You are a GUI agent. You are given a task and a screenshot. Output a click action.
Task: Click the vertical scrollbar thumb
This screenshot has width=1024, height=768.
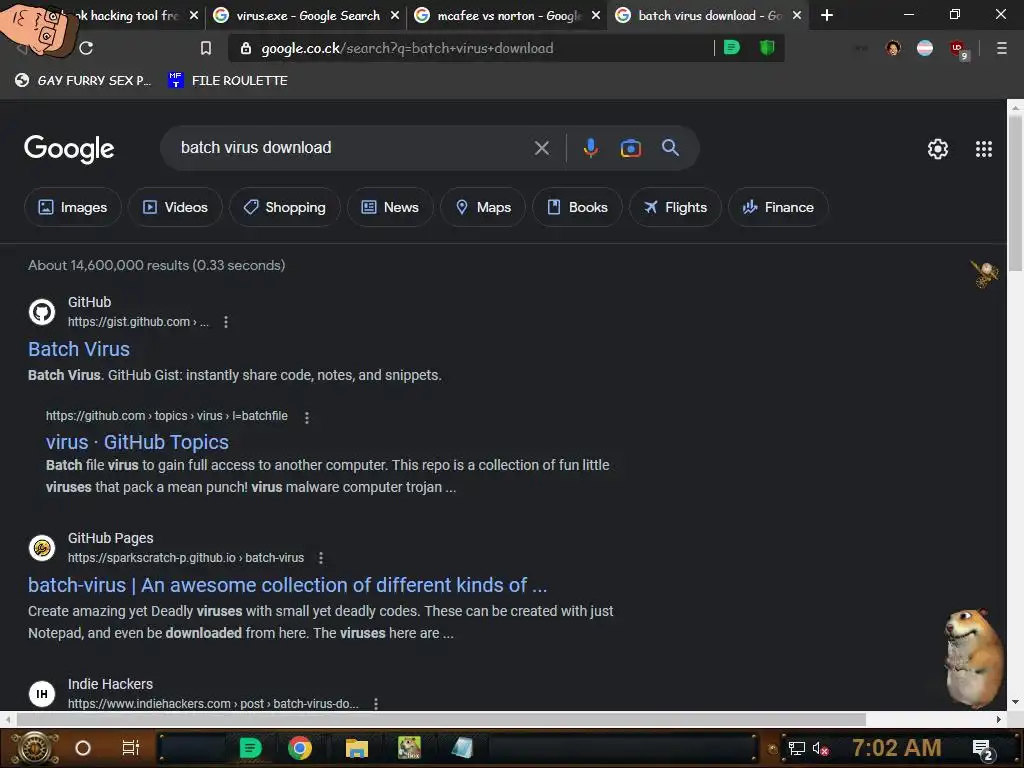coord(1016,193)
